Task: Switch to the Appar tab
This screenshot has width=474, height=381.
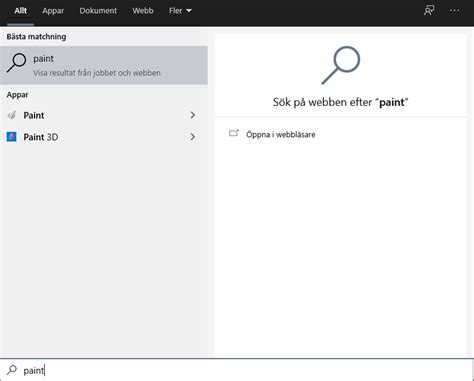Action: coord(53,11)
